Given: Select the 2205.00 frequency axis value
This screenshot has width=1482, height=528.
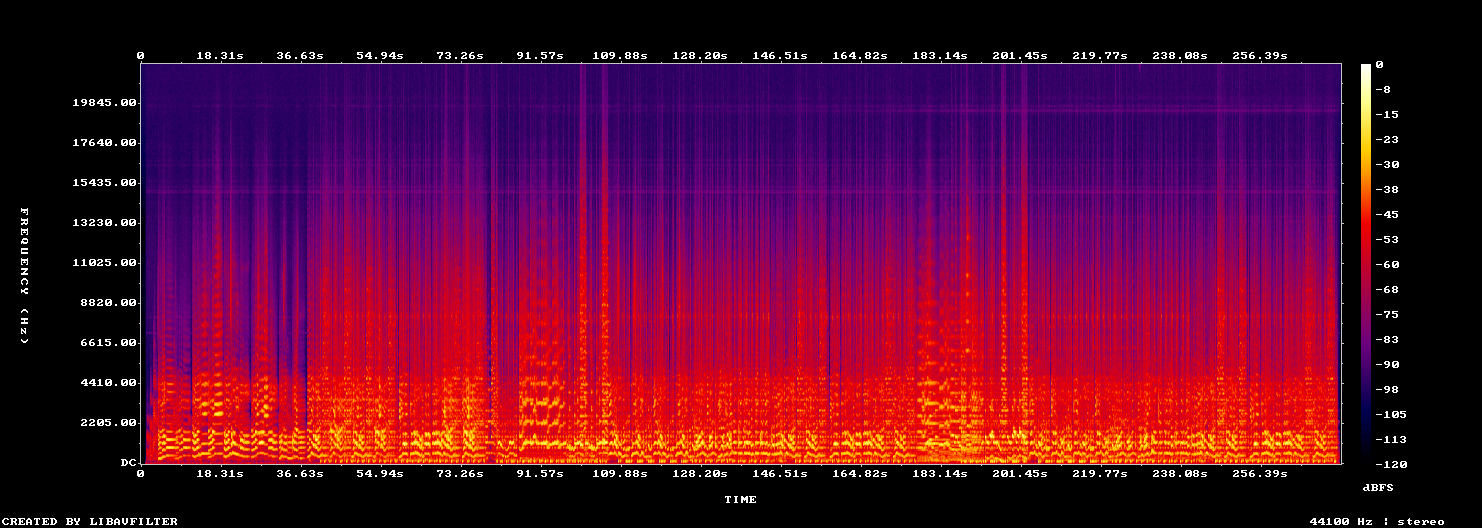Looking at the screenshot, I should click(108, 423).
